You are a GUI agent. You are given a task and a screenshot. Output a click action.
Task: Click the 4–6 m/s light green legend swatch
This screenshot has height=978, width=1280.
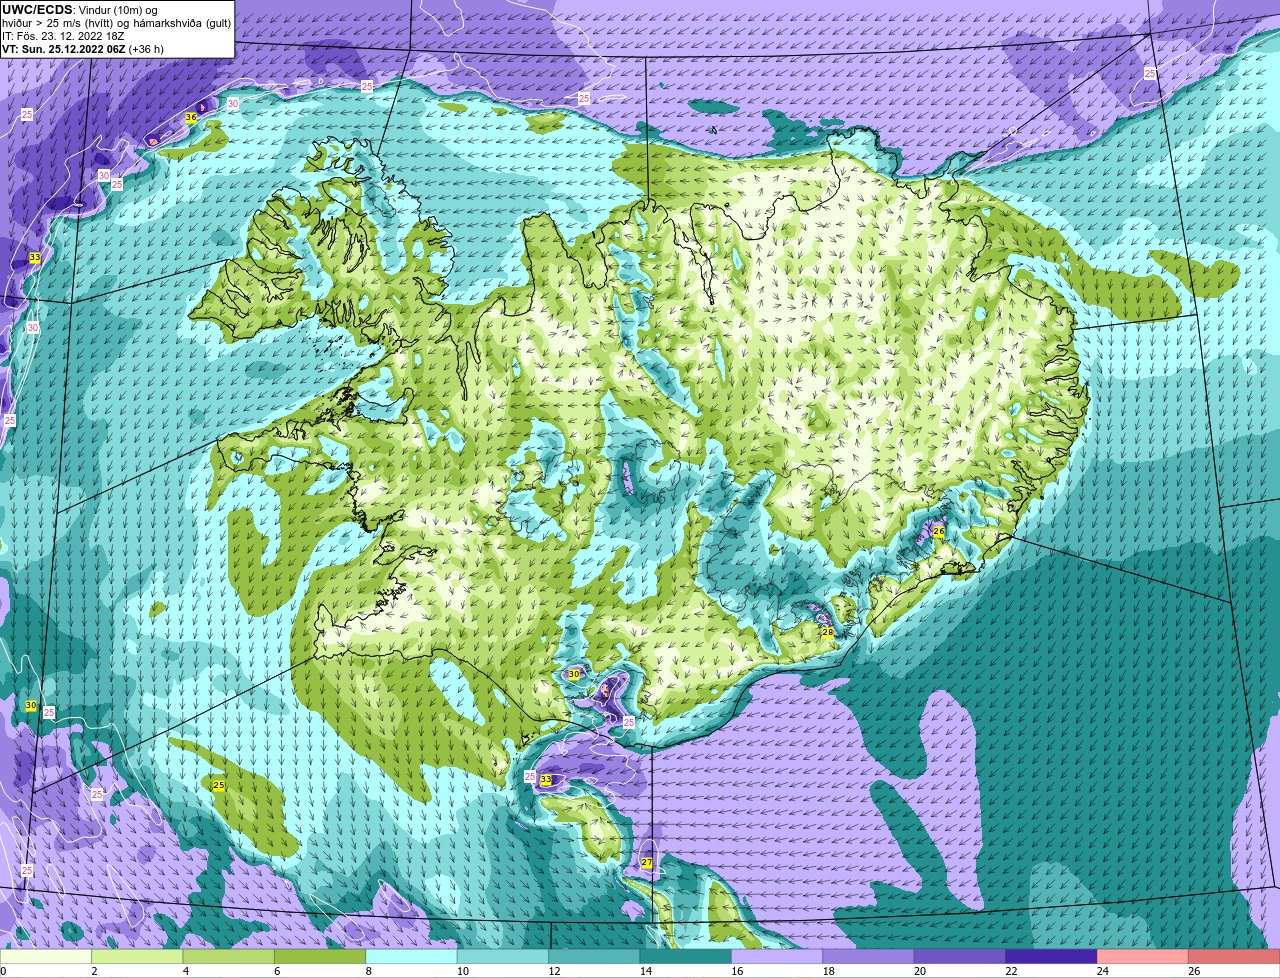[229, 956]
